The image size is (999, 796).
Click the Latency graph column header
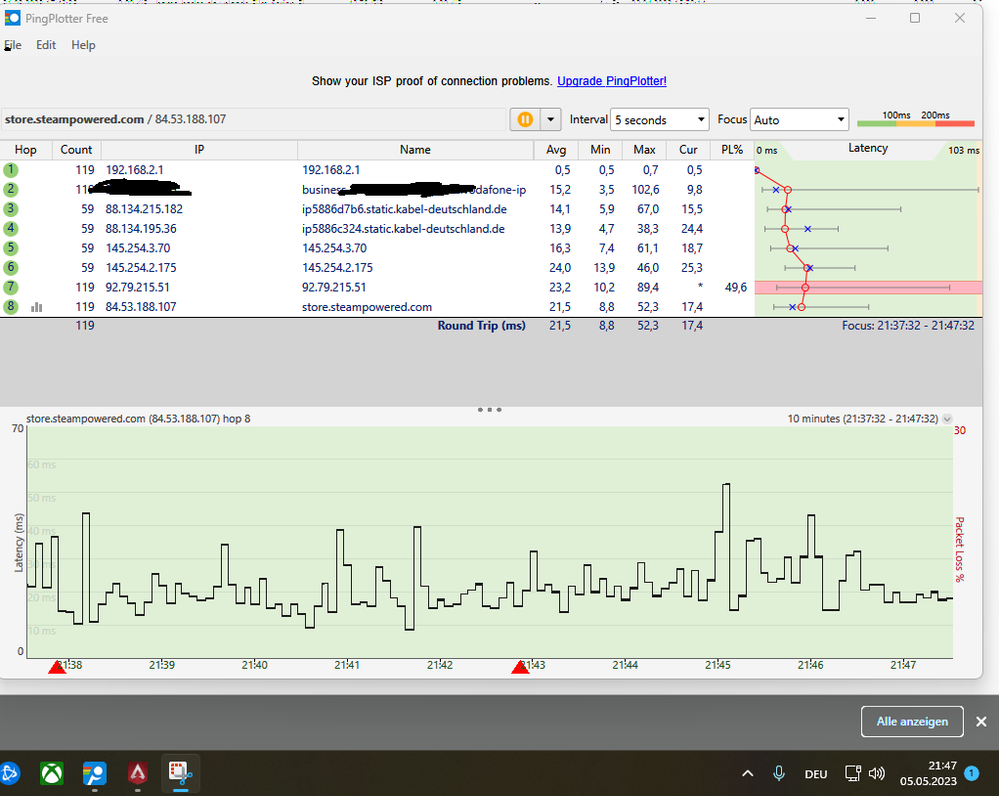868,150
